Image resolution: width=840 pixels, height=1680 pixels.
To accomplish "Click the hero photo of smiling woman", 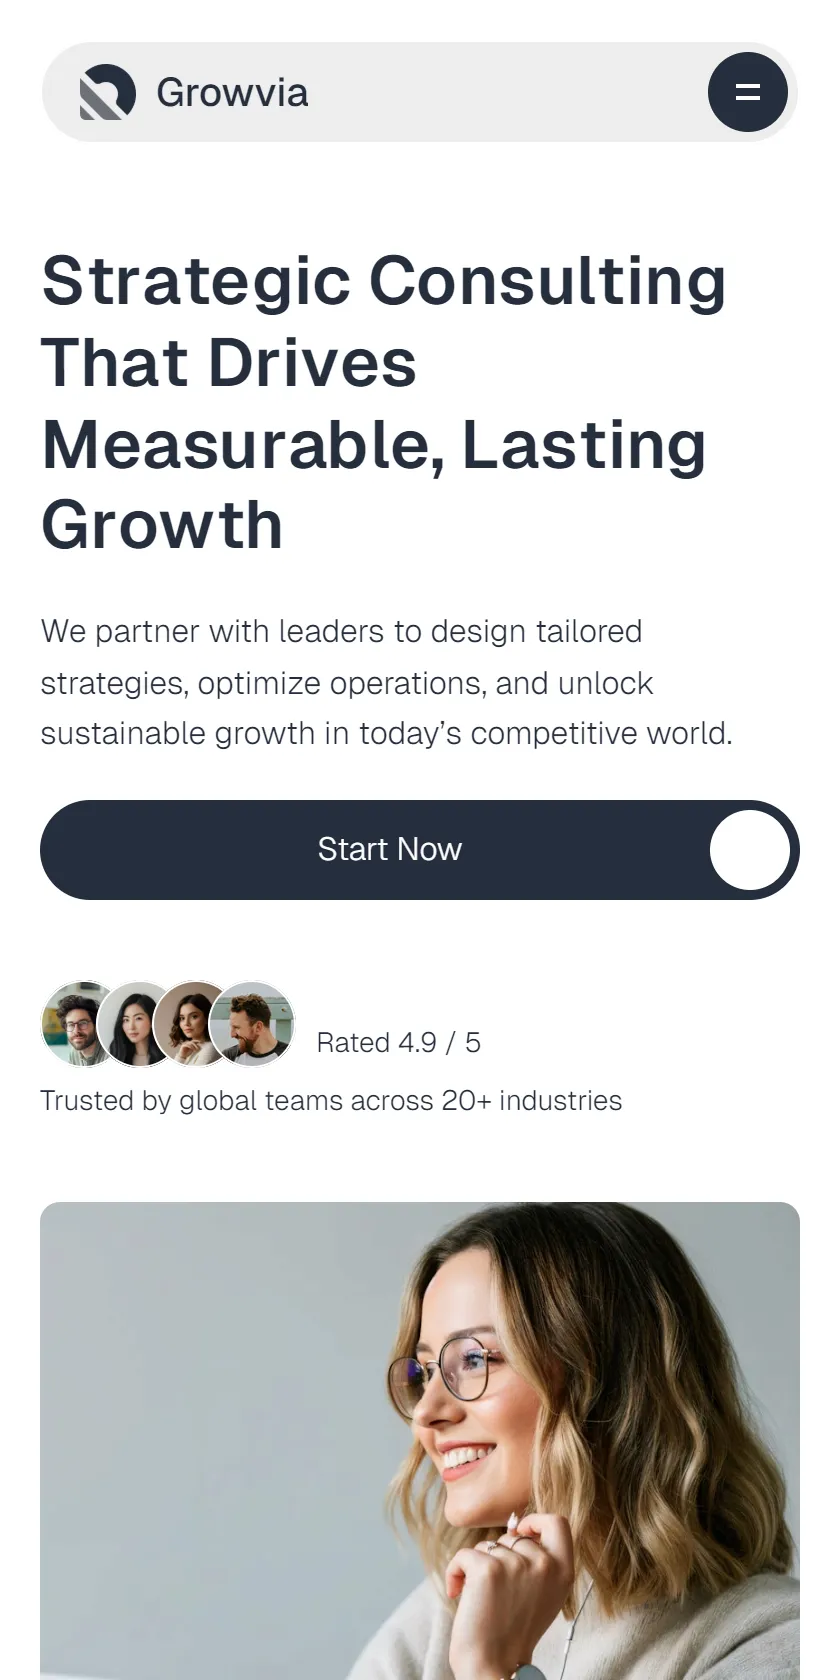I will (420, 1441).
